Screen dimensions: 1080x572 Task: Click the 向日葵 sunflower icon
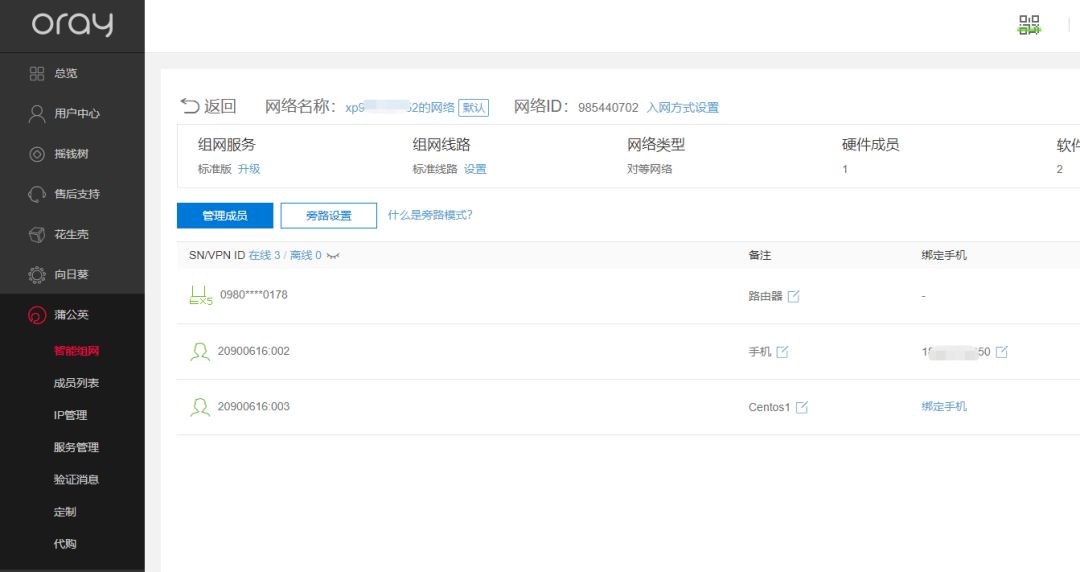tap(37, 274)
